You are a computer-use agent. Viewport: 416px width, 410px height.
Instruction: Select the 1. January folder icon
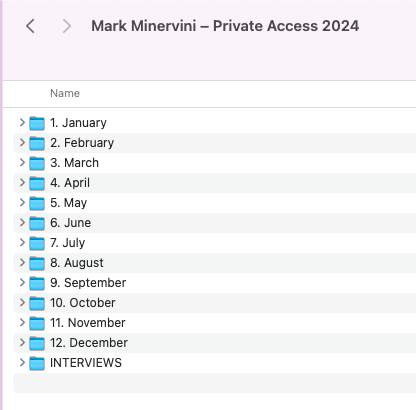pos(37,123)
